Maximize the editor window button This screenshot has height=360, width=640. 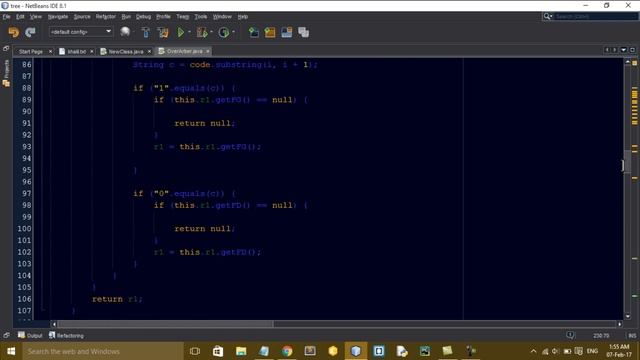[x=632, y=50]
